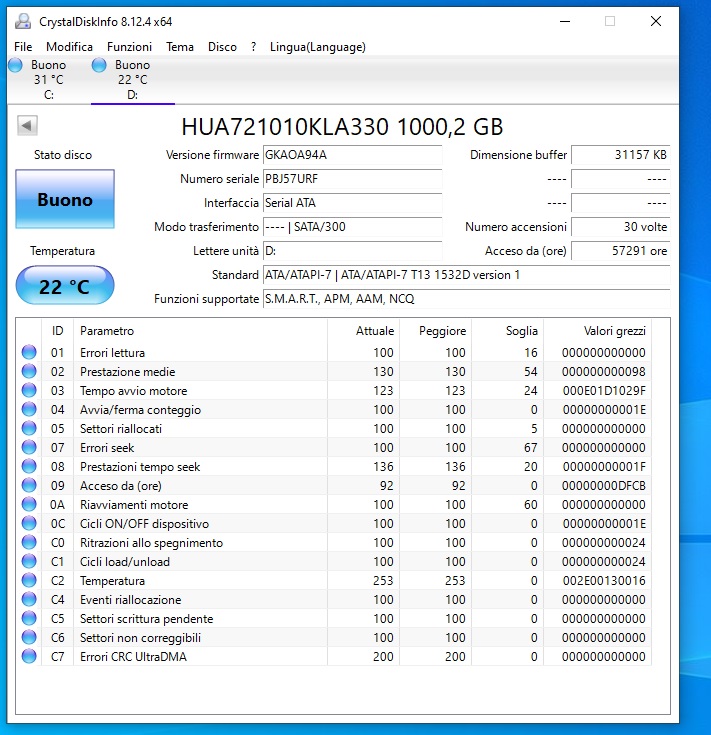Click the '31 °C' temperature label for drive C:
The height and width of the screenshot is (735, 711).
click(x=48, y=80)
